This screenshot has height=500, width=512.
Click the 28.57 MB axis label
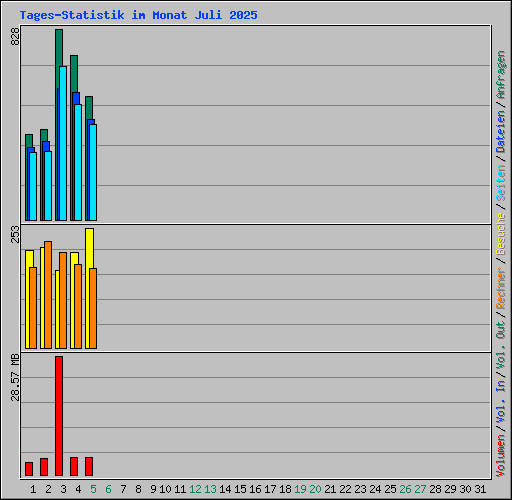pyautogui.click(x=15, y=377)
